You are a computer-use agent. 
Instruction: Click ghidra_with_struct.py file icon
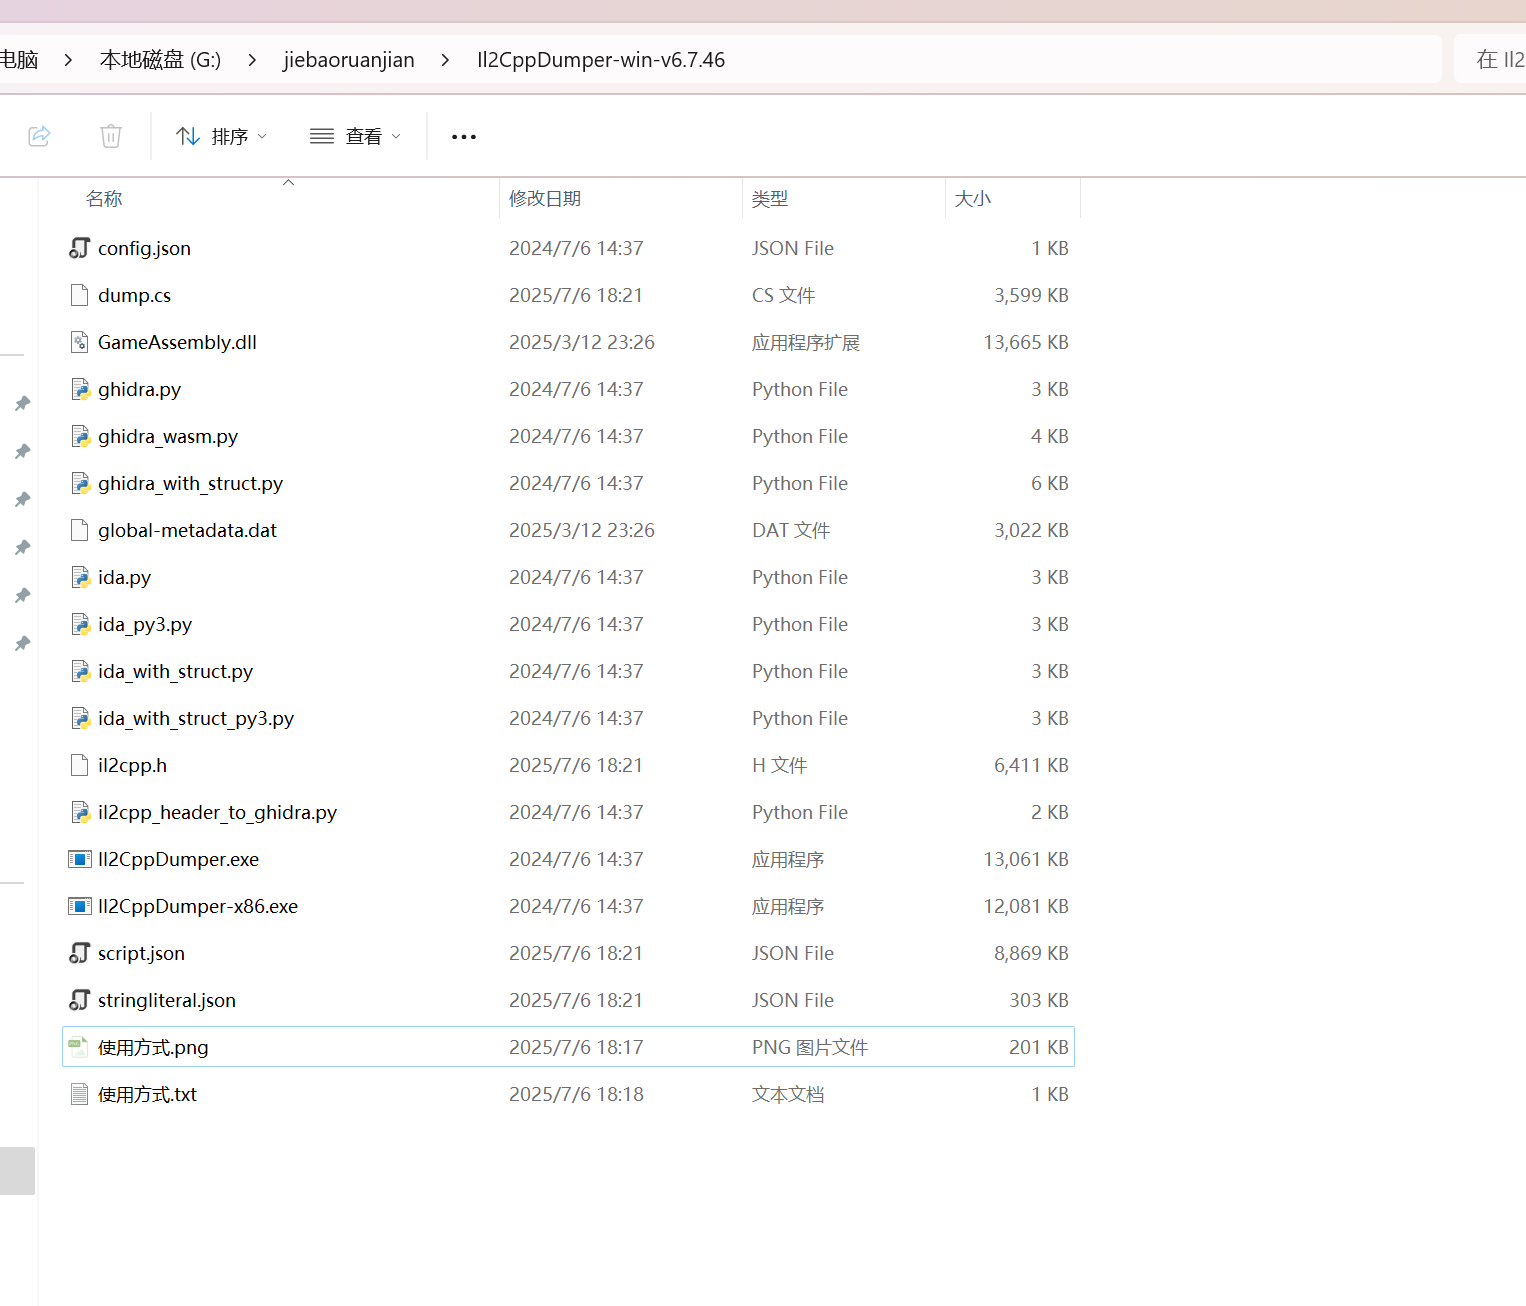coord(80,483)
